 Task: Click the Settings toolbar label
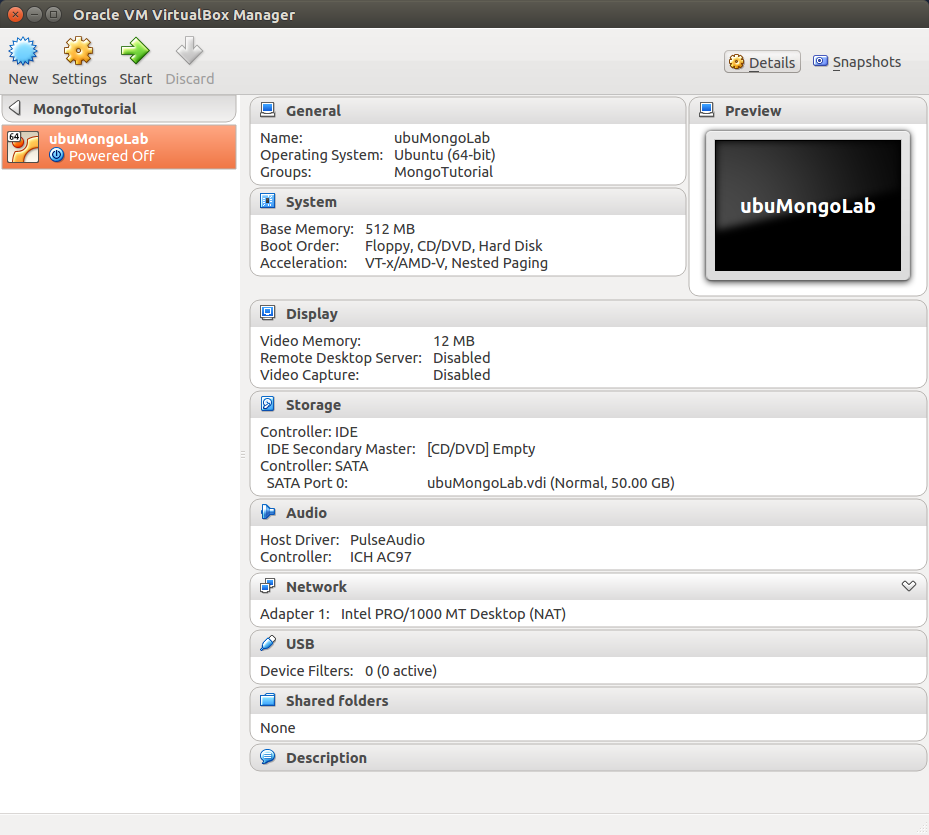[79, 79]
